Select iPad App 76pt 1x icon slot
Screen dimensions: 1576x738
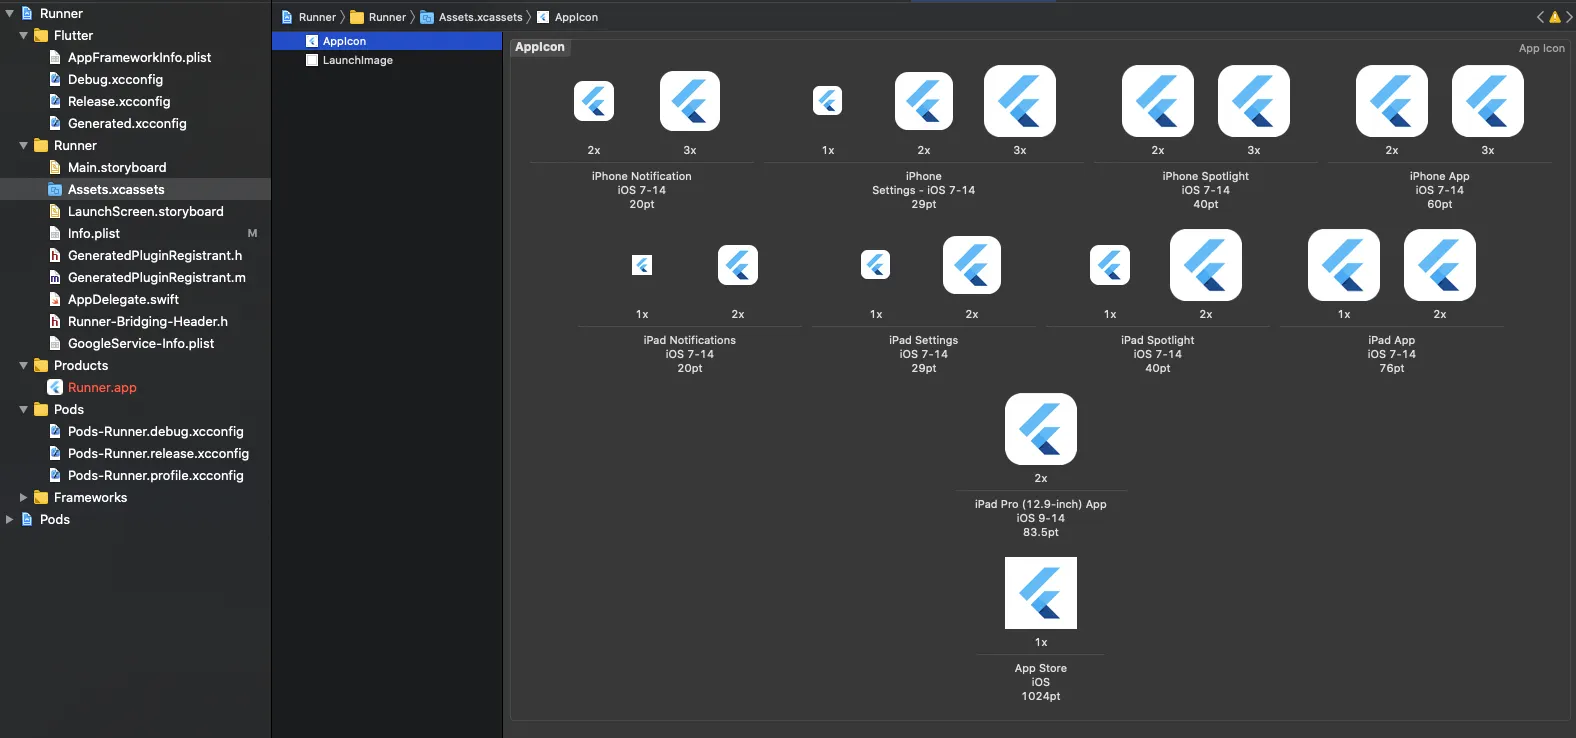1344,265
